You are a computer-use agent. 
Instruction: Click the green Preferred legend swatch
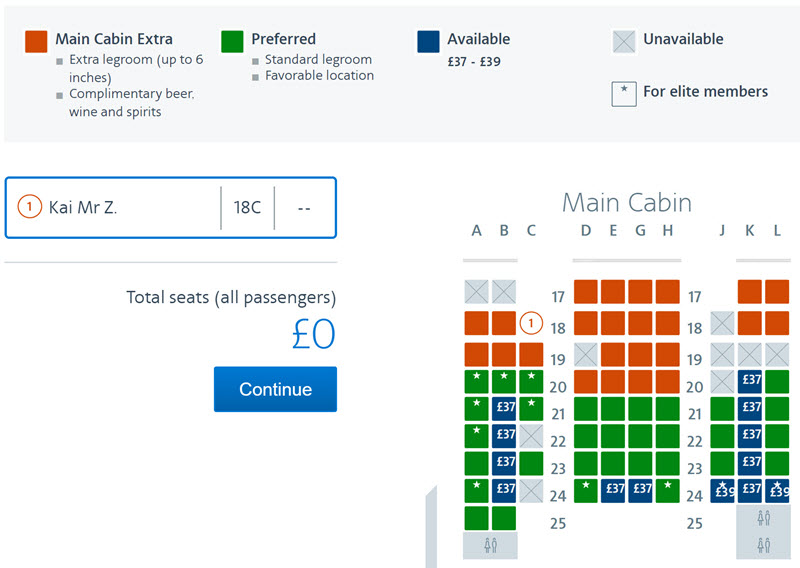(232, 41)
